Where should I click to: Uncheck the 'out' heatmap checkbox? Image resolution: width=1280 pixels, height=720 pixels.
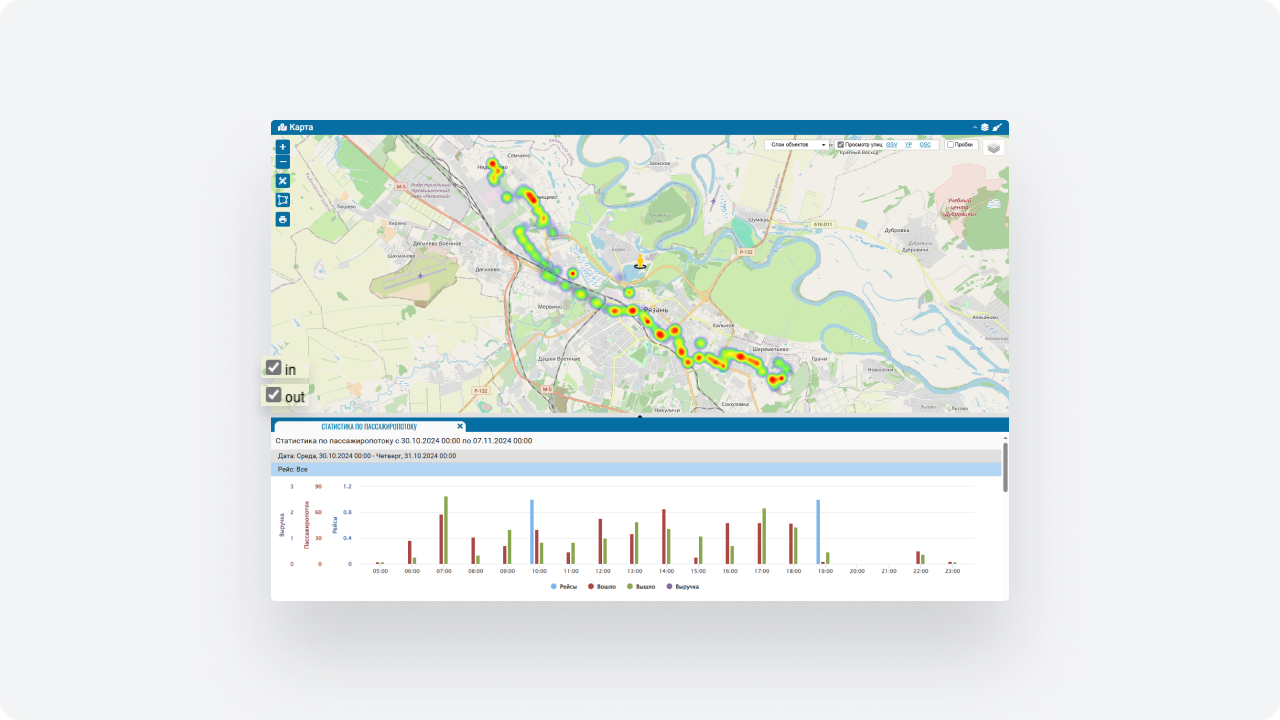(274, 395)
